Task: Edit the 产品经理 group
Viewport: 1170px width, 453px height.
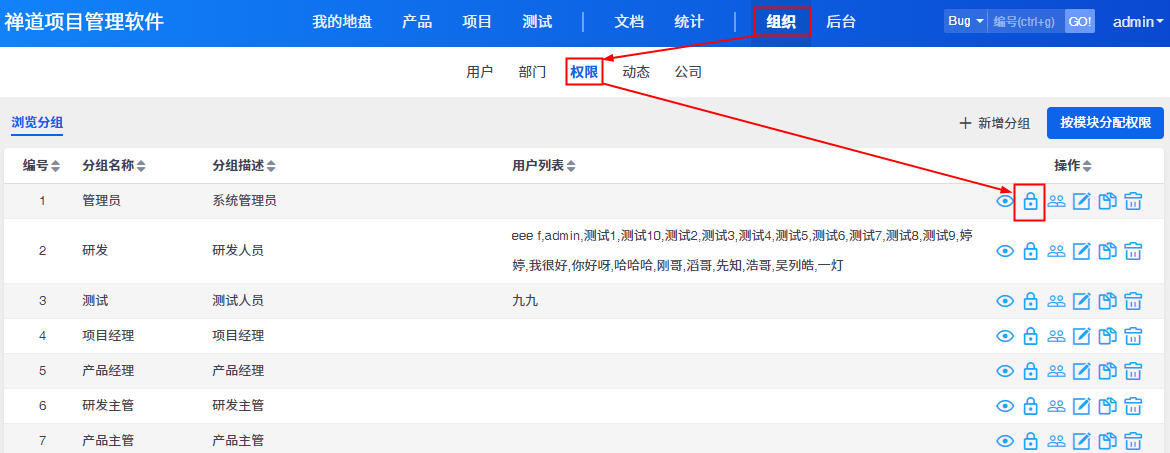Action: click(1081, 371)
